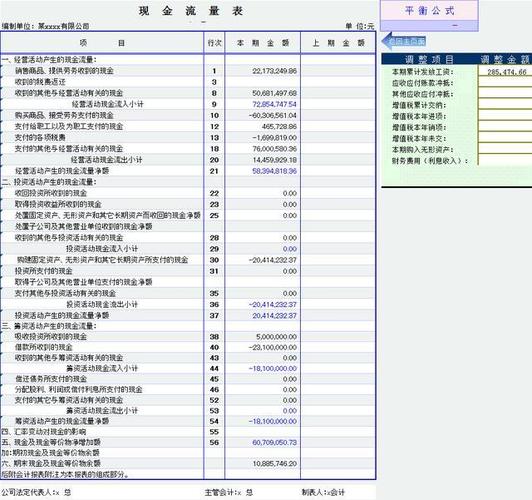Select the 行次 column header

[x=214, y=43]
